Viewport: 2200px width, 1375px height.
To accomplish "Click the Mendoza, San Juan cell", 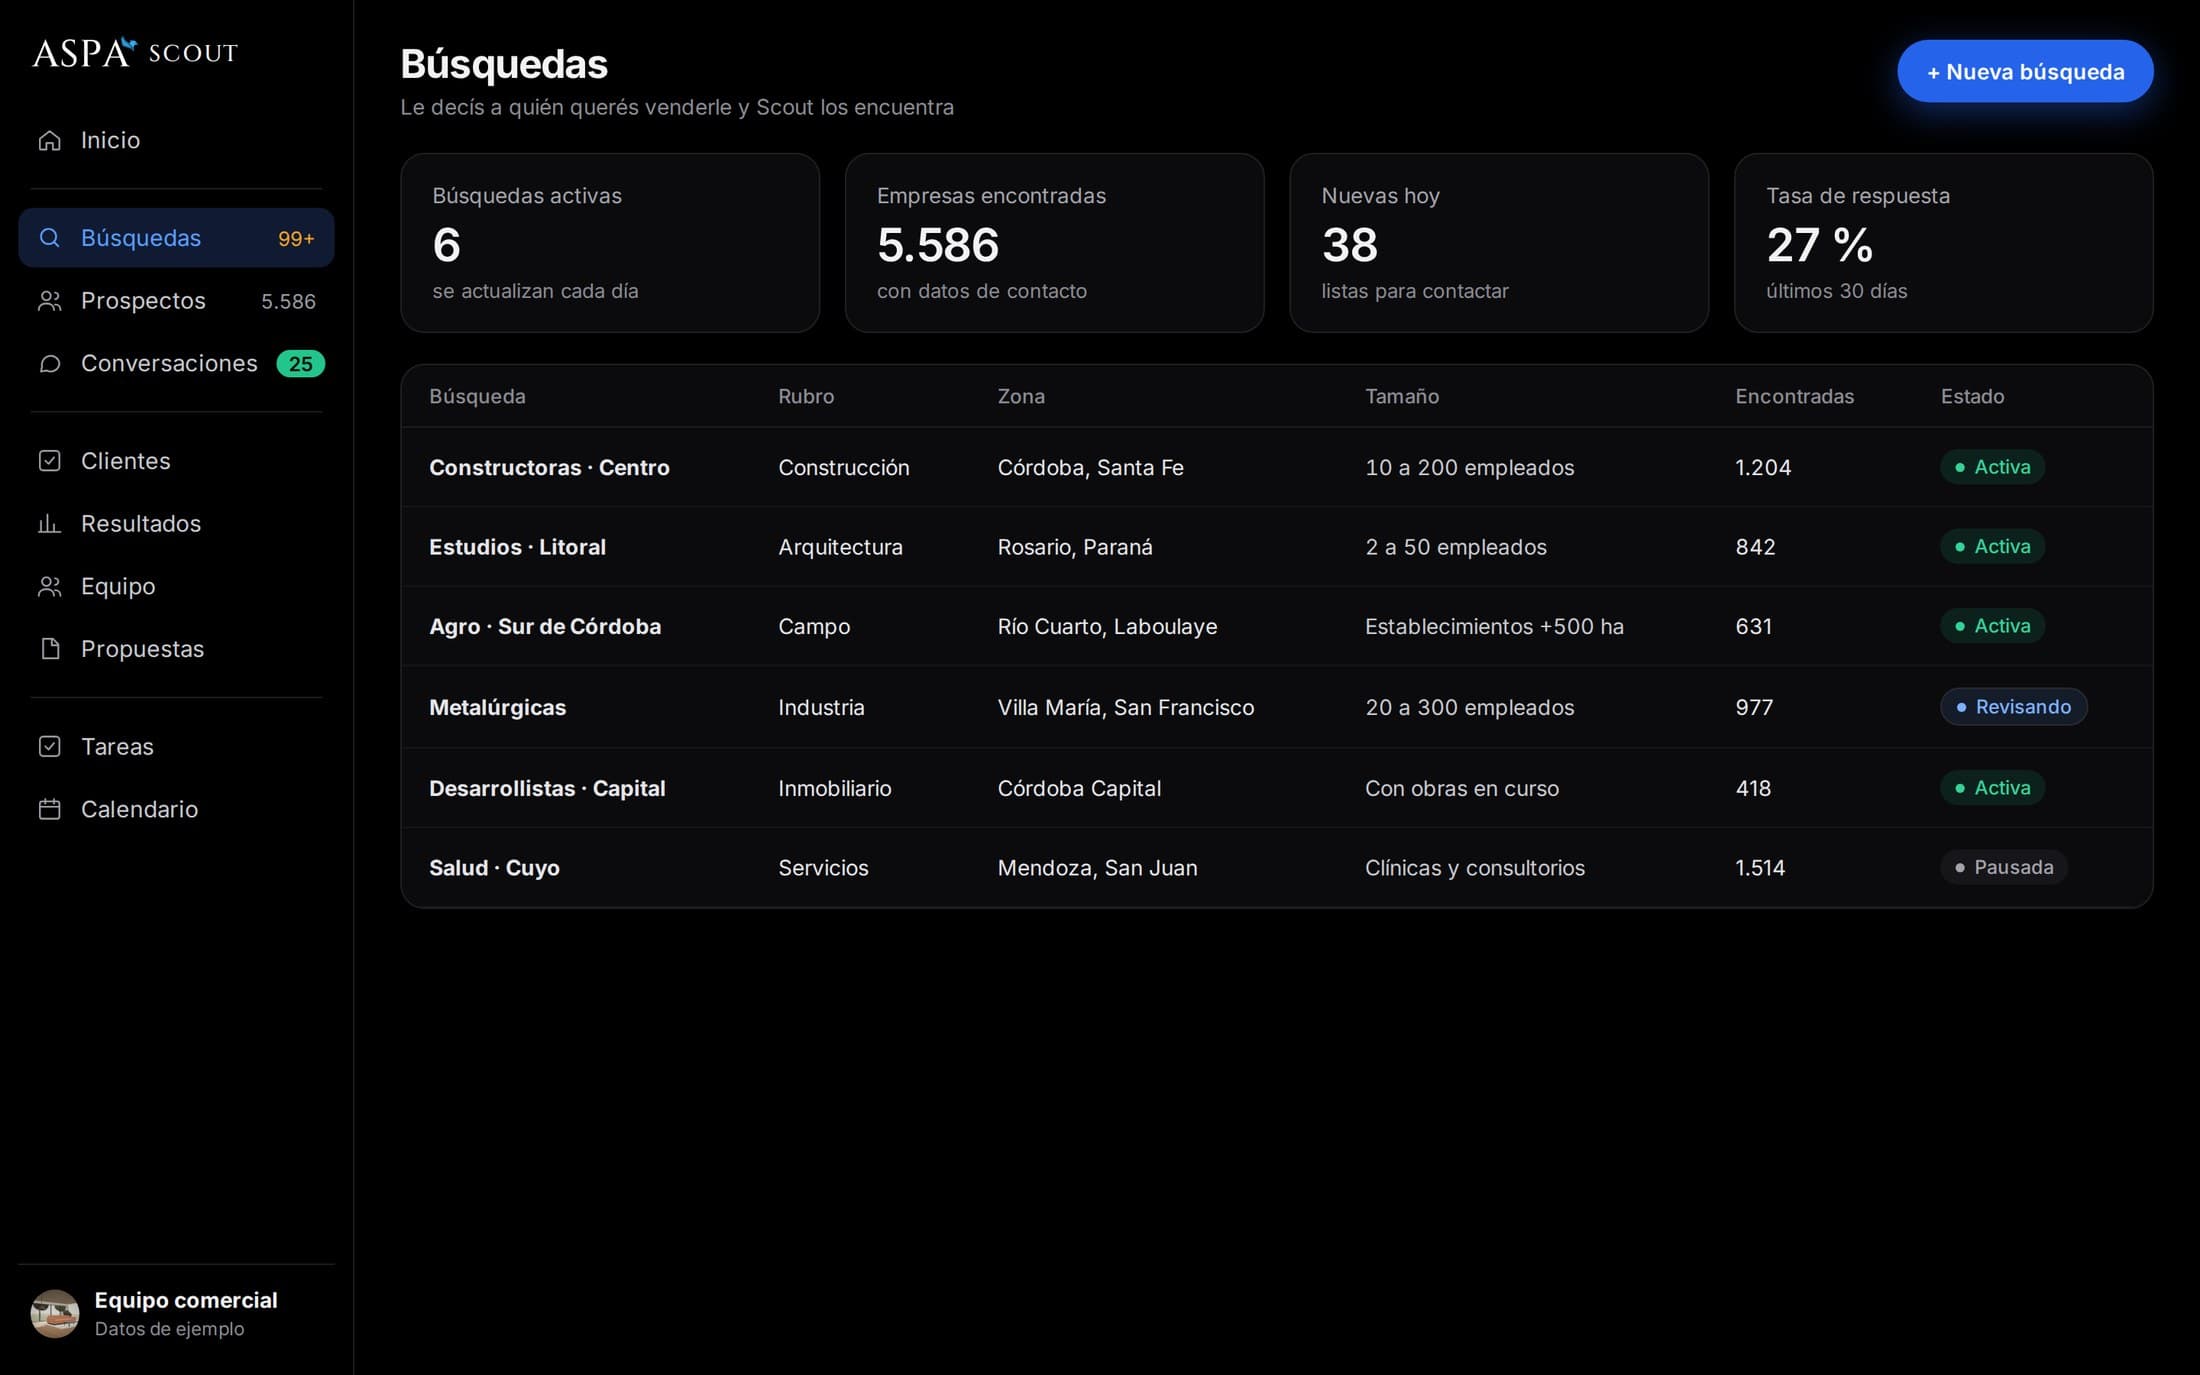I will (x=1097, y=868).
